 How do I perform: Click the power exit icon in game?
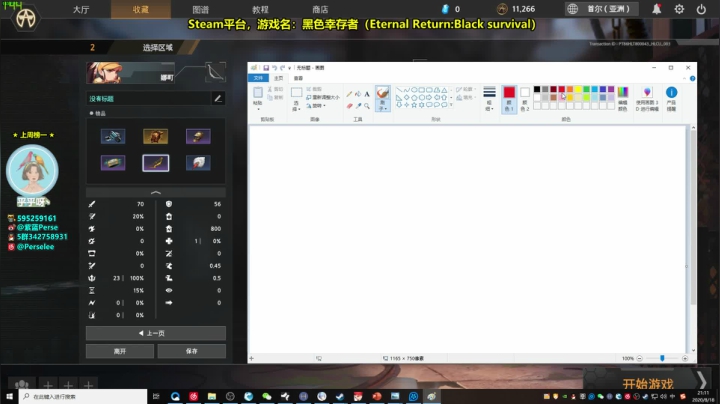(x=701, y=9)
